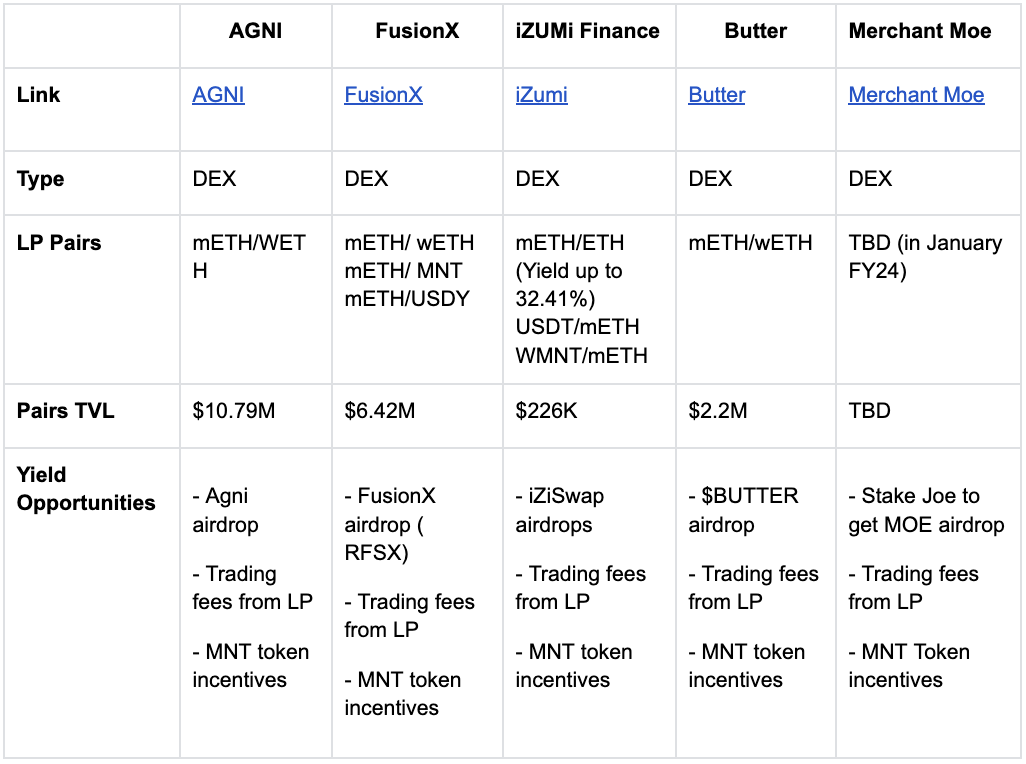Viewport: 1026px width, 764px height.
Task: Click the Merchant Moe column header
Action: click(x=928, y=35)
